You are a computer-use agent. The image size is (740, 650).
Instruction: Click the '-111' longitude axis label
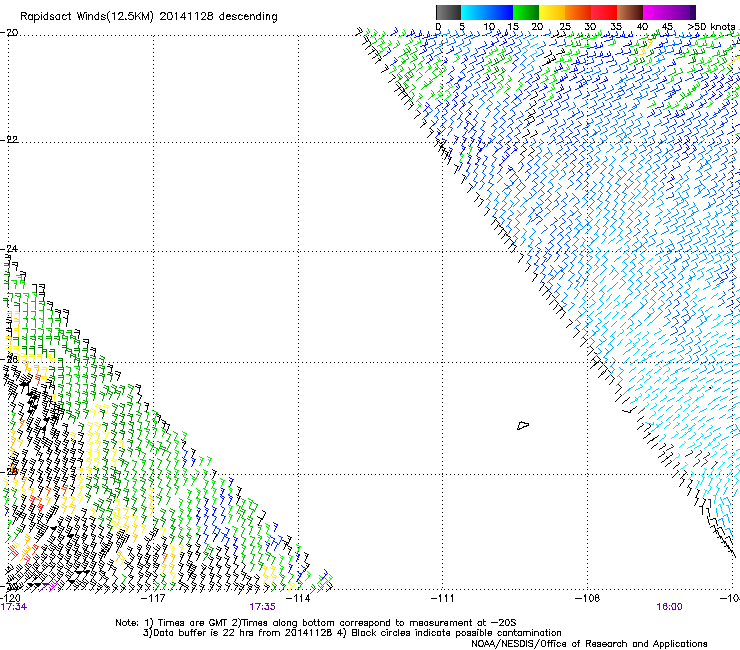tap(442, 598)
